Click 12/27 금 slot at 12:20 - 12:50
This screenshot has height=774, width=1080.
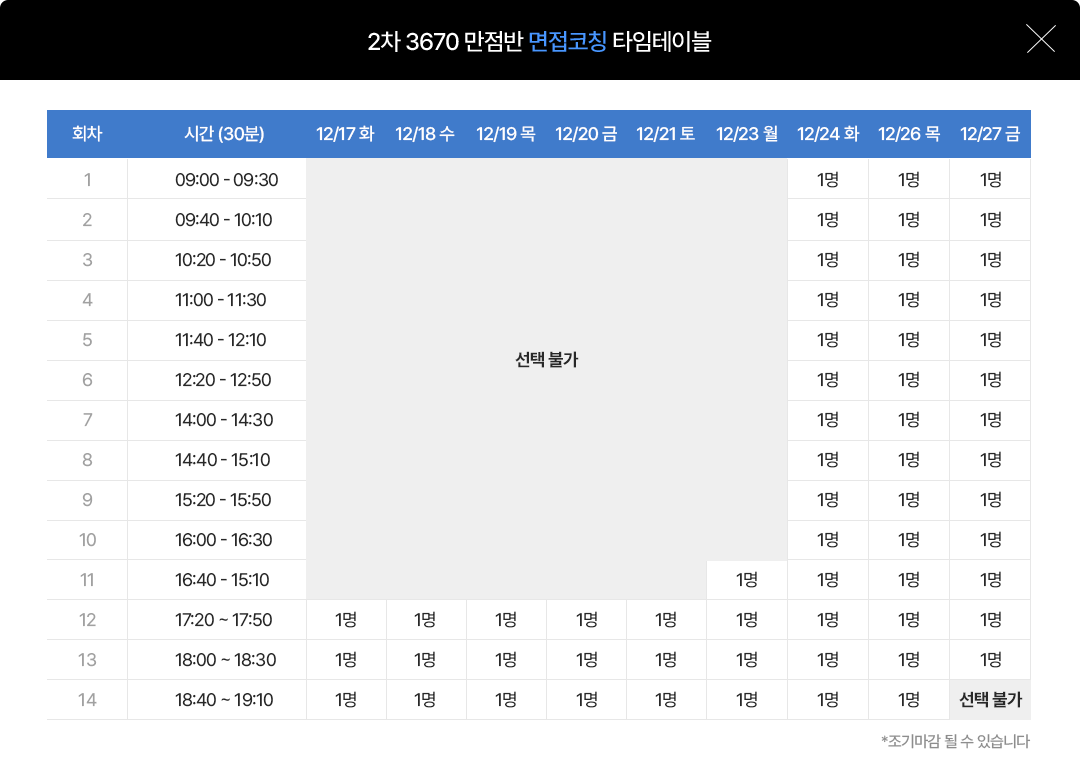pos(990,380)
